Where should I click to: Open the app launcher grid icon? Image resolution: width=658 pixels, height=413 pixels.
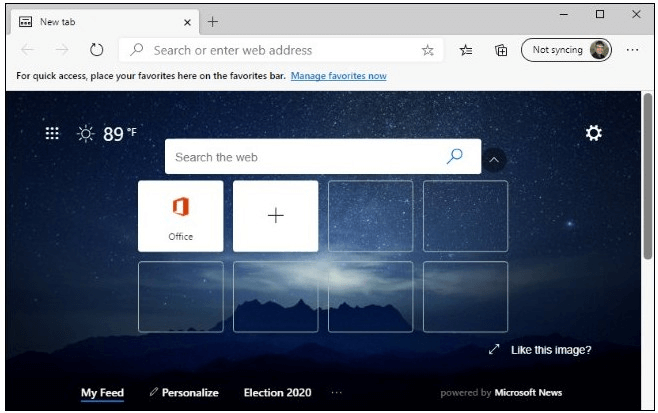point(52,133)
